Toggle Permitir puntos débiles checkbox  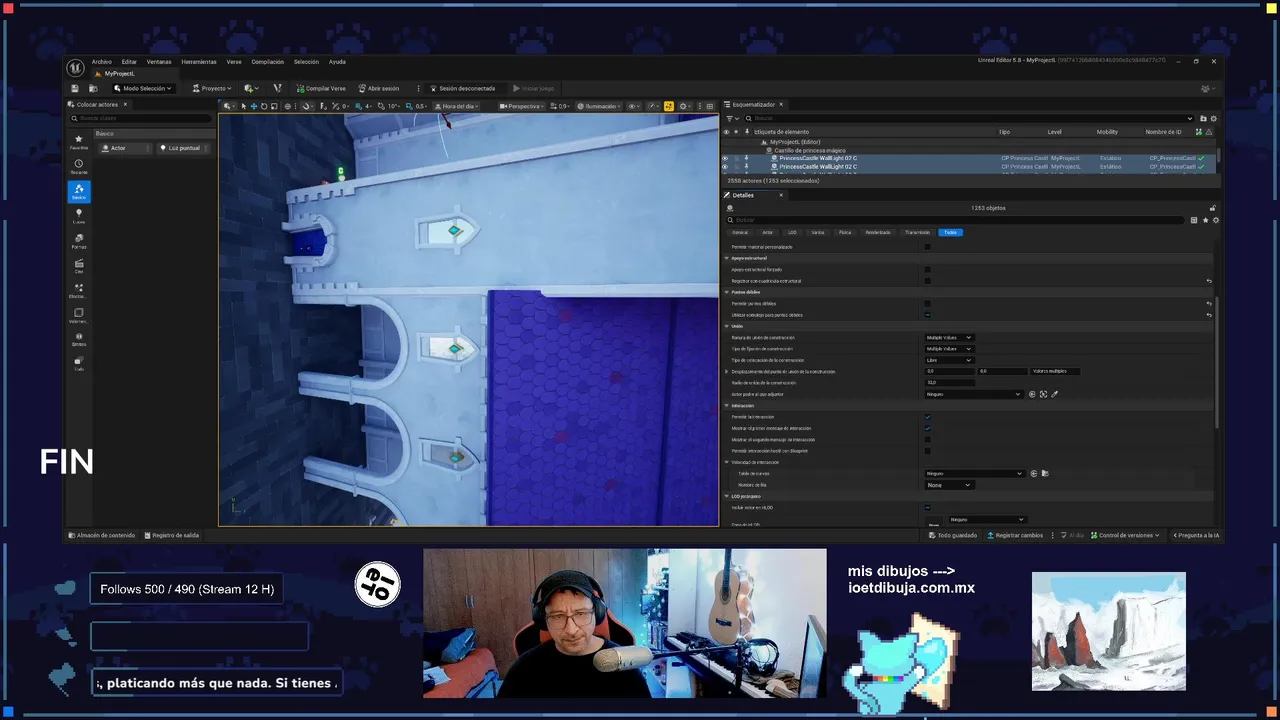click(927, 303)
